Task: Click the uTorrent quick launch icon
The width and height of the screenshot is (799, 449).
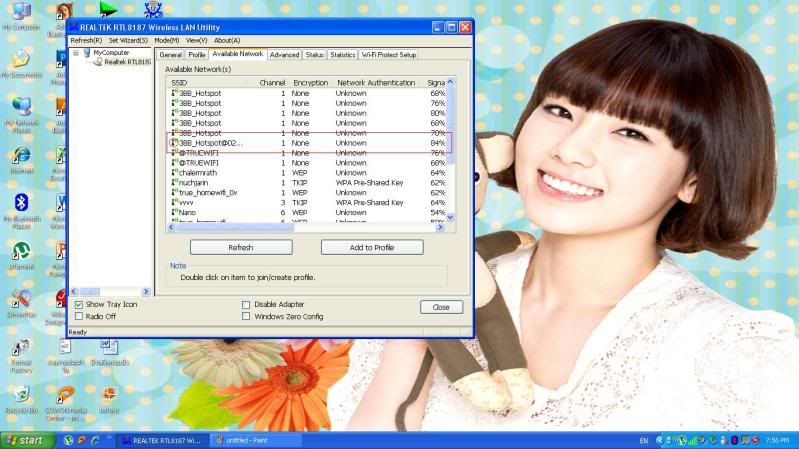Action: (x=68, y=440)
